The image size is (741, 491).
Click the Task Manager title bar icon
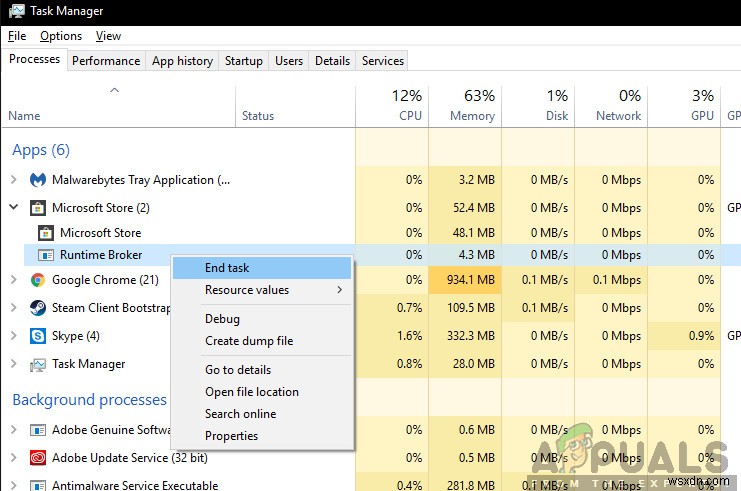click(x=16, y=11)
